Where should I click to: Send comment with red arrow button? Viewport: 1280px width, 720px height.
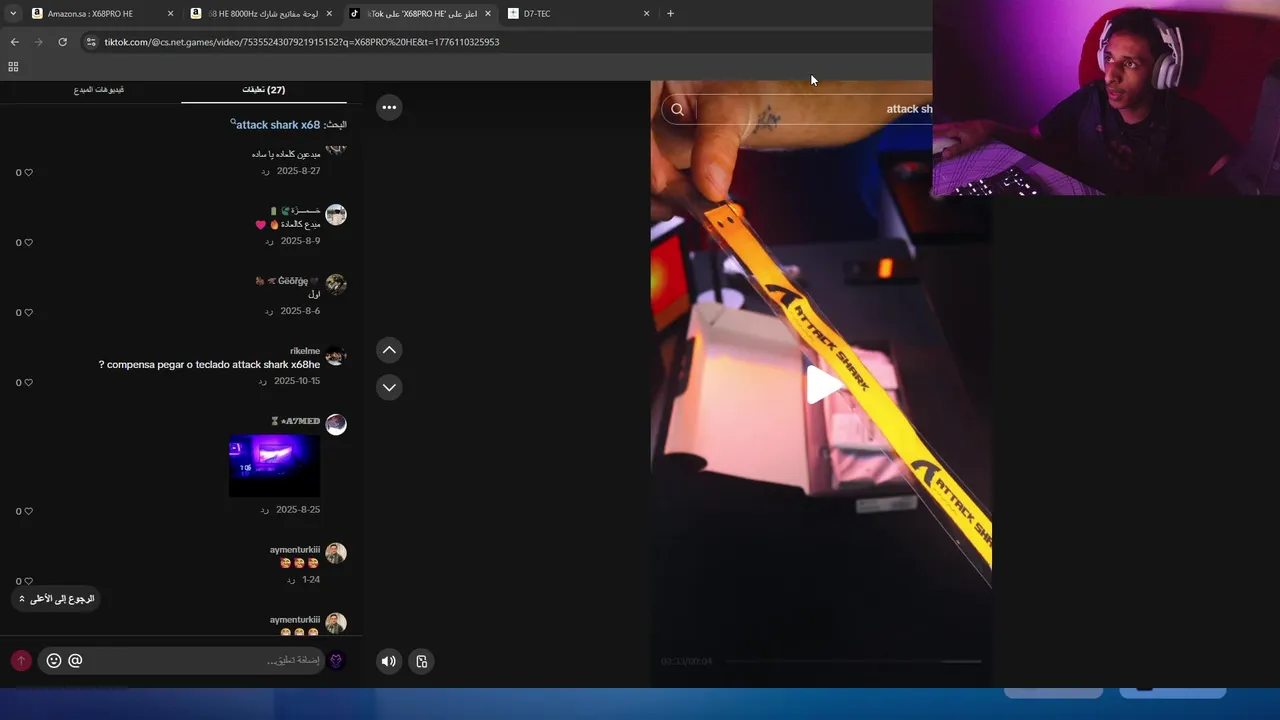click(21, 660)
